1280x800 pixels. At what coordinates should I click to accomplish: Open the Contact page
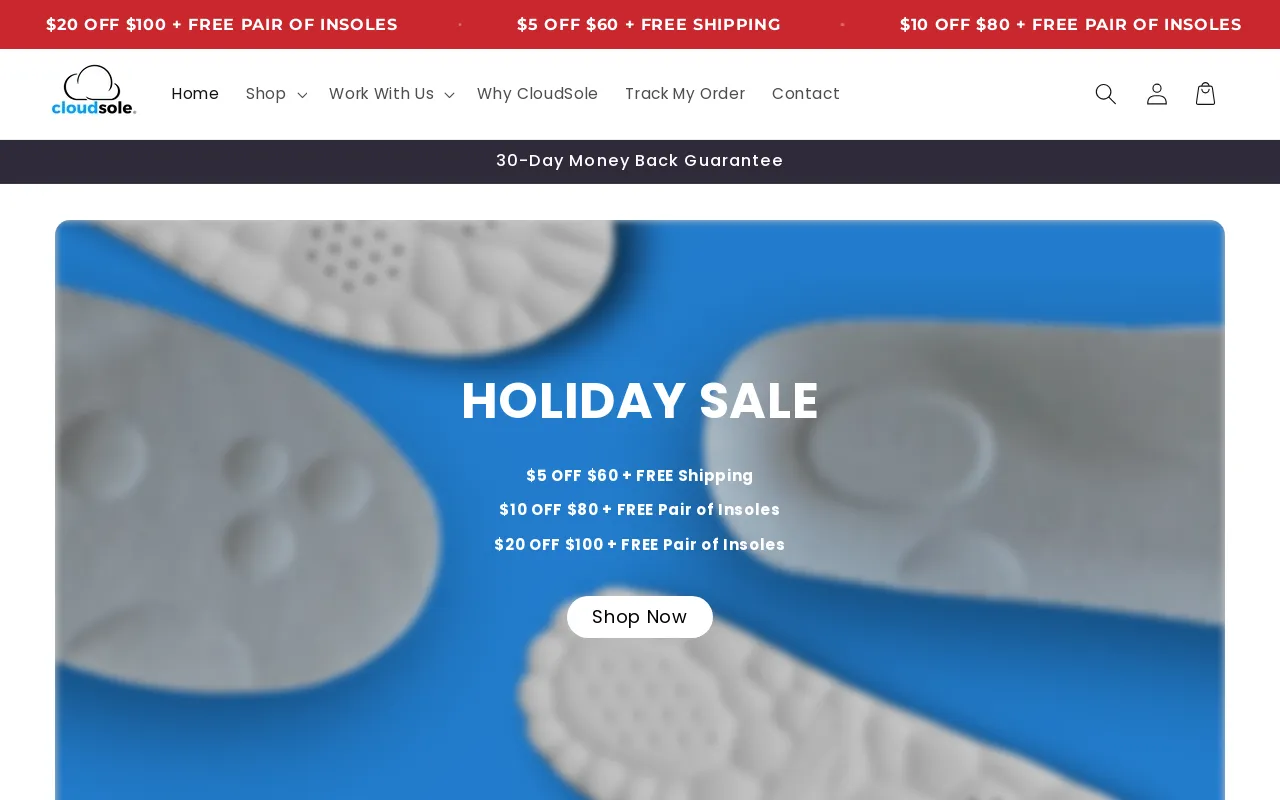click(x=806, y=93)
